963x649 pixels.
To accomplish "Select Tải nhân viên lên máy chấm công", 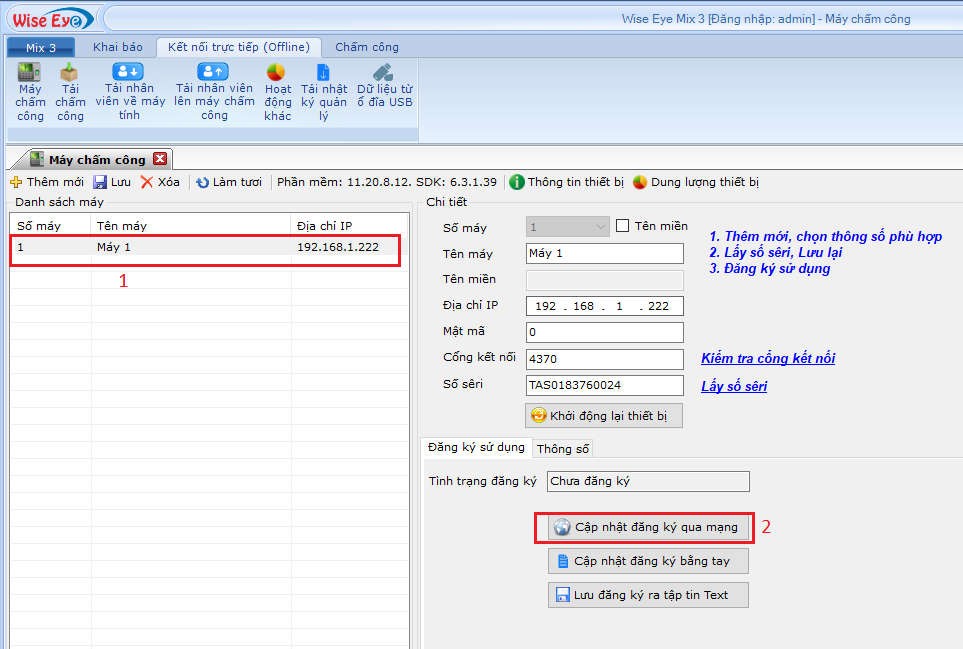I will tap(213, 91).
